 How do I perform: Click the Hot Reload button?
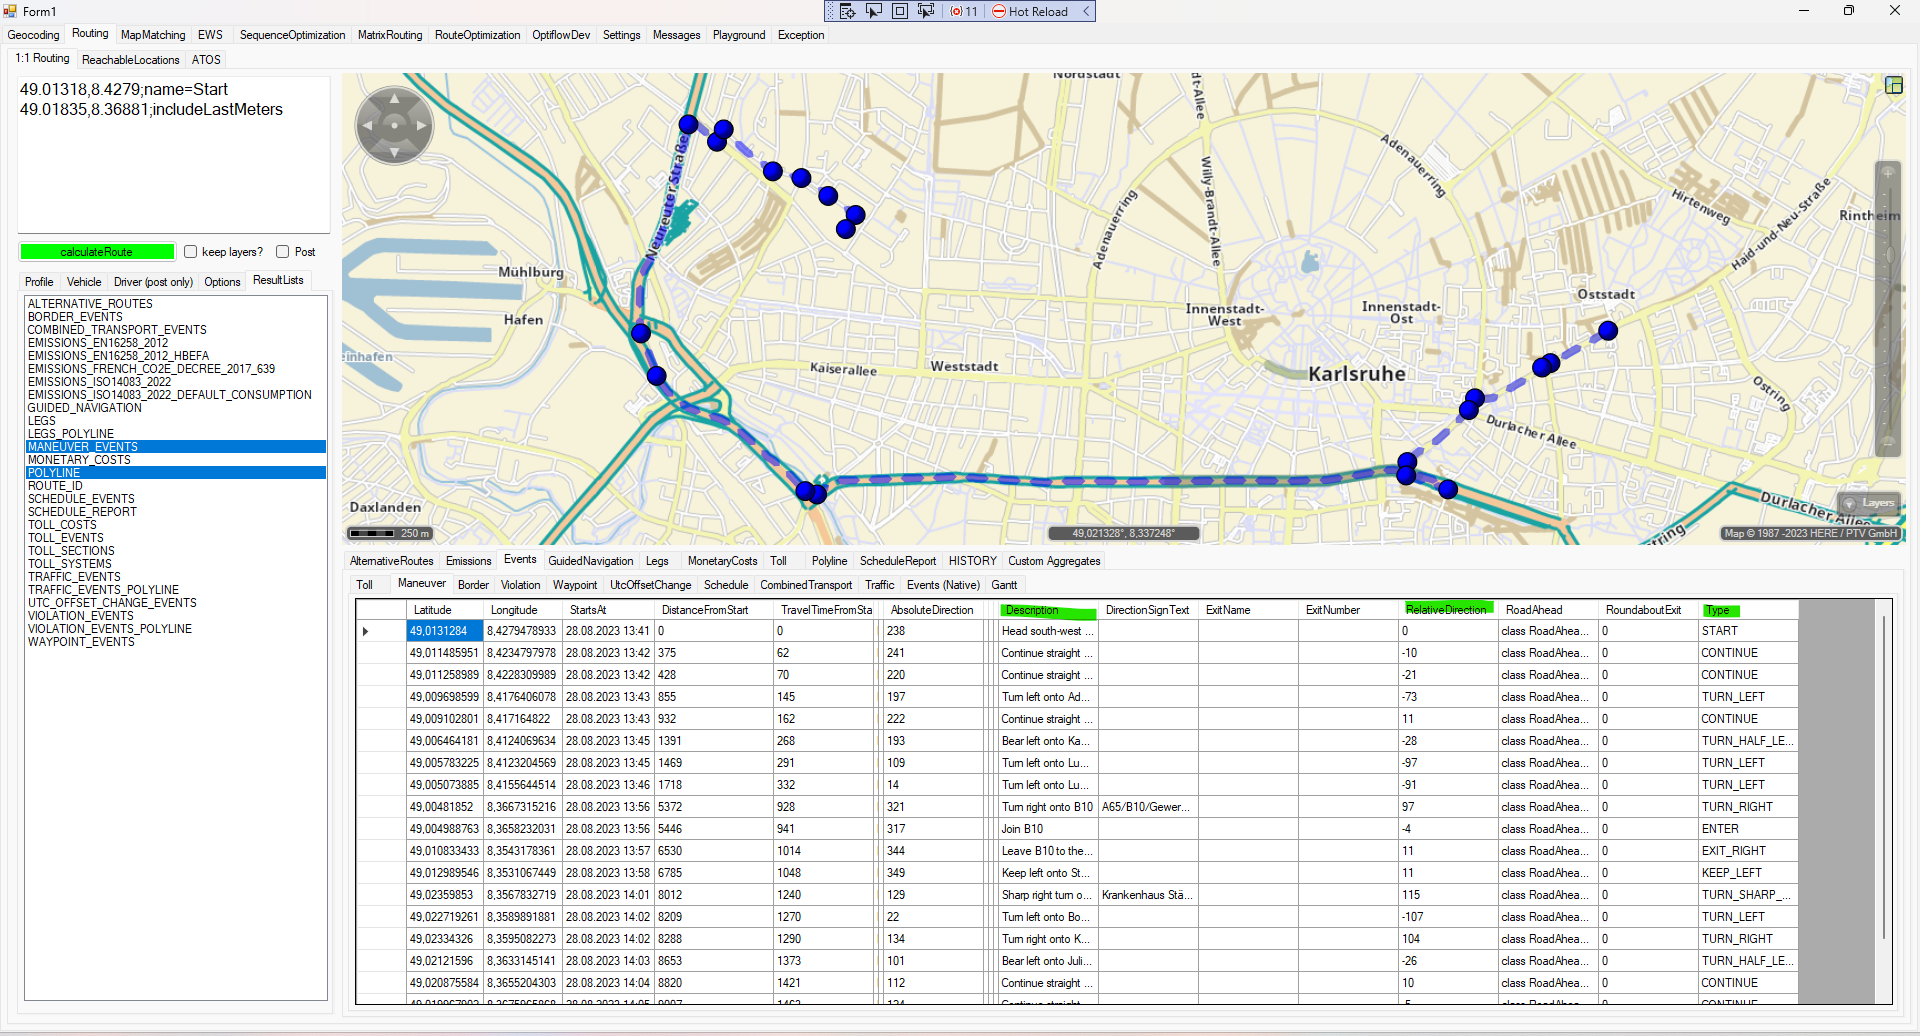coord(1030,11)
